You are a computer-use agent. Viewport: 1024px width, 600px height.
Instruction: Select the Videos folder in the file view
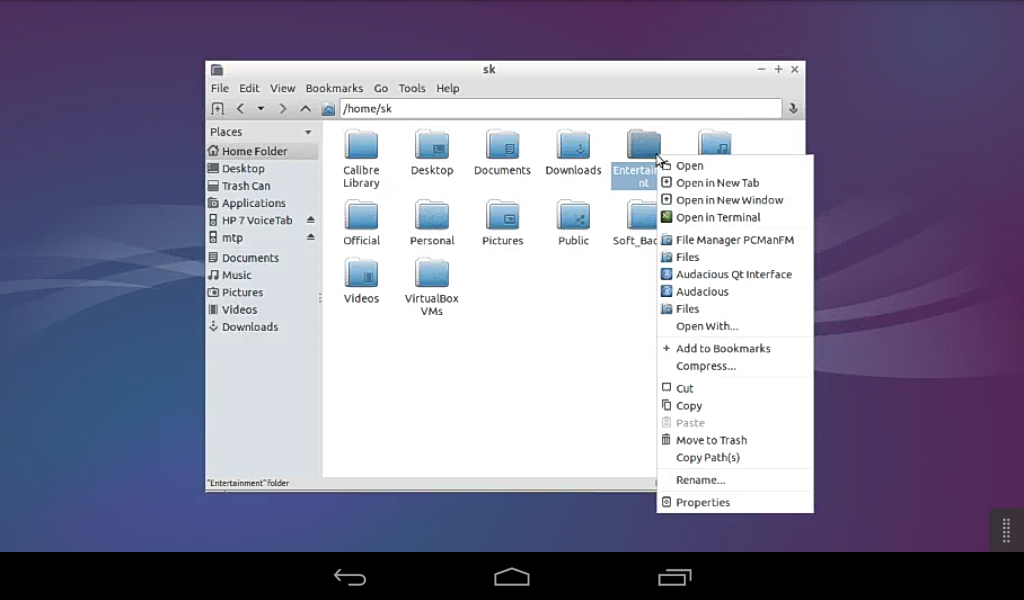(361, 273)
